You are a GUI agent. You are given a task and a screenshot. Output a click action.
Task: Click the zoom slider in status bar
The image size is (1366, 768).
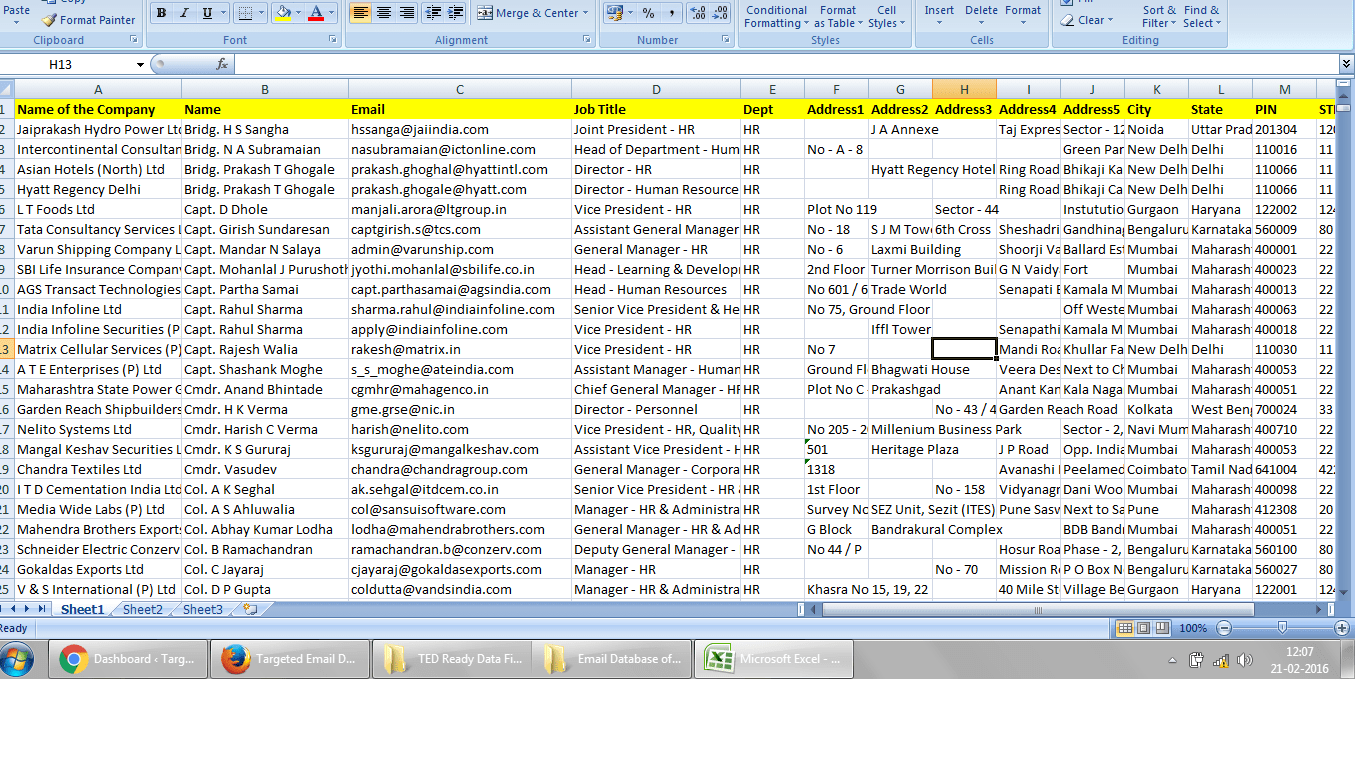(1282, 627)
